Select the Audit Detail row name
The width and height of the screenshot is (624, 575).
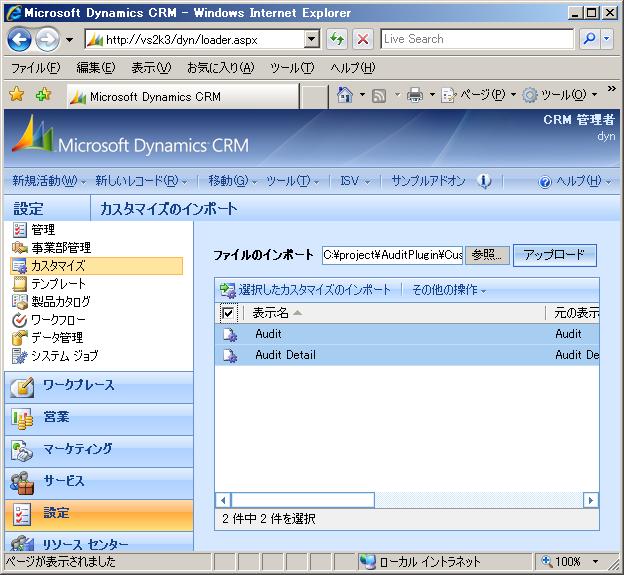(285, 355)
